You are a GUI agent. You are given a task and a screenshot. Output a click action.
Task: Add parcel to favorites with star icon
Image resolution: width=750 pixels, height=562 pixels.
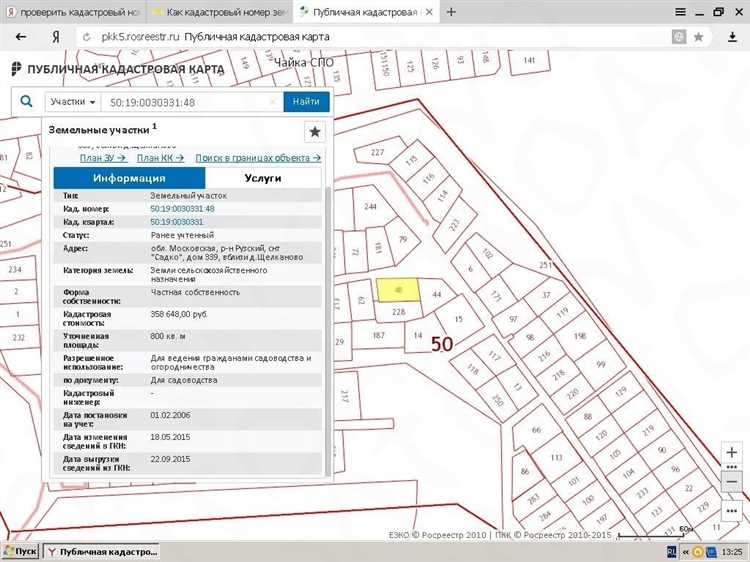click(314, 132)
